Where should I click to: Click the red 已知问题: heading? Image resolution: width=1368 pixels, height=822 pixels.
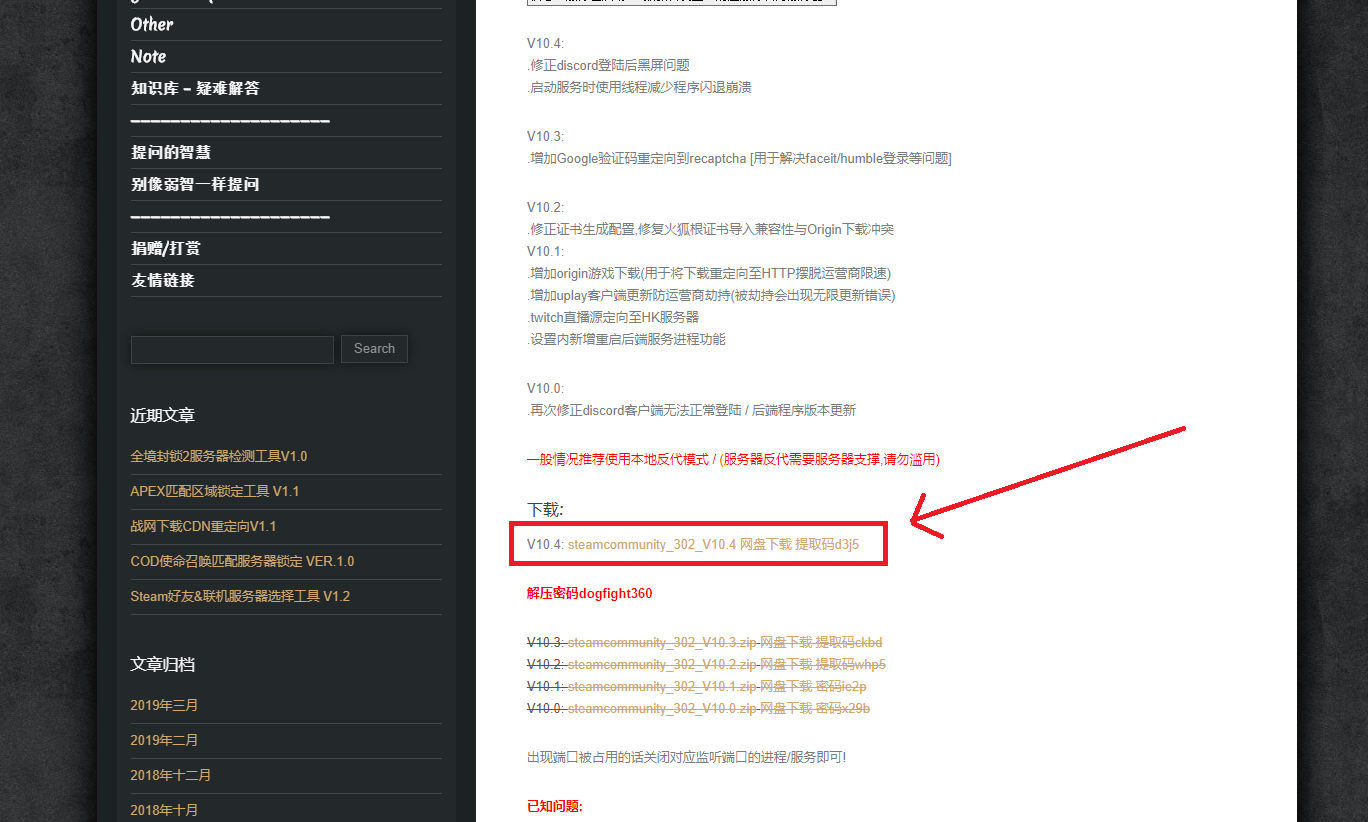pyautogui.click(x=554, y=806)
